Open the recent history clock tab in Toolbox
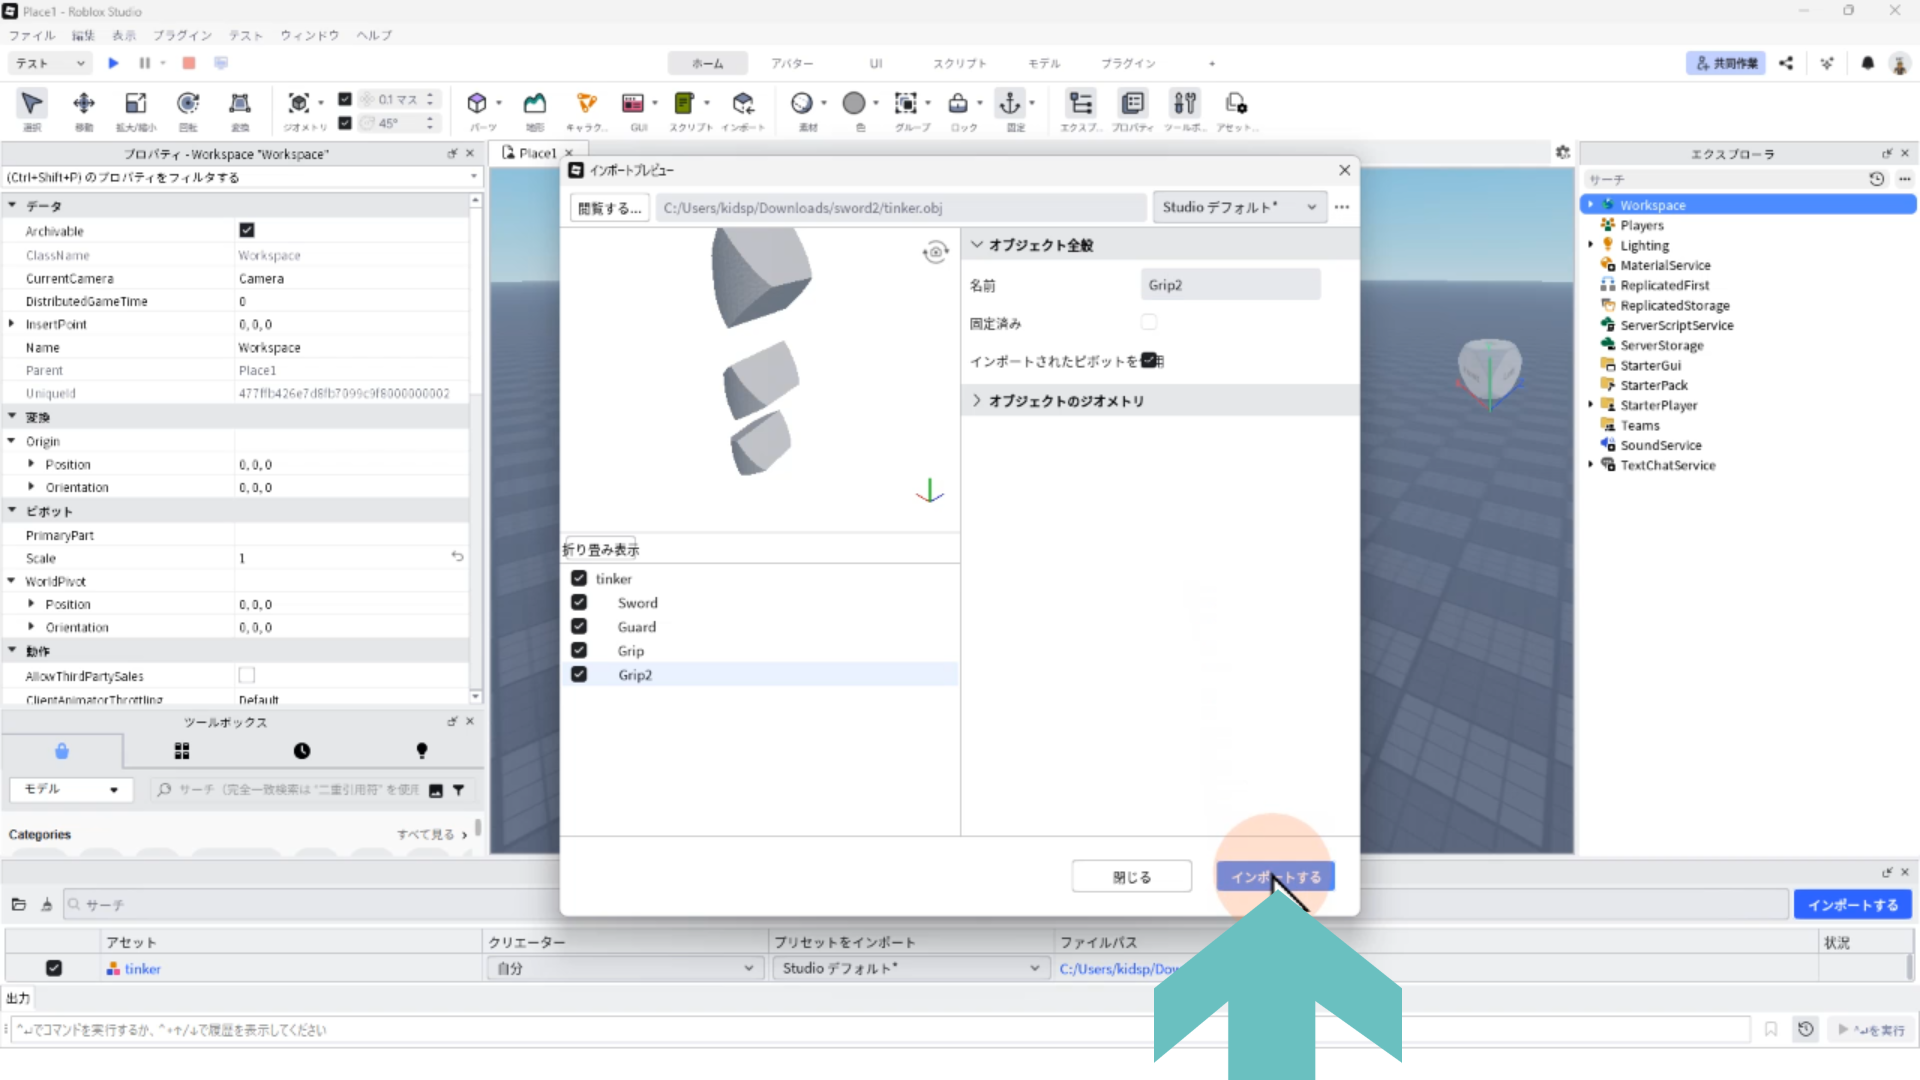 tap(302, 751)
